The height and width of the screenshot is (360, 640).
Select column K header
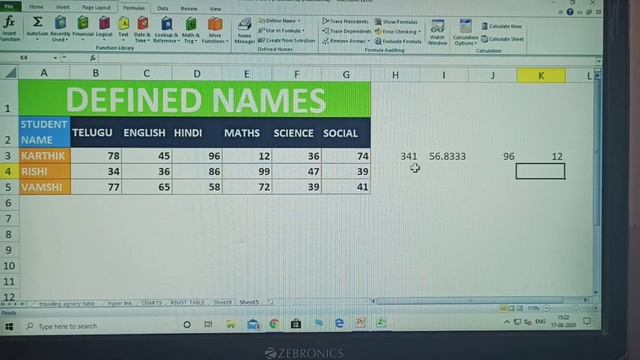(x=541, y=76)
